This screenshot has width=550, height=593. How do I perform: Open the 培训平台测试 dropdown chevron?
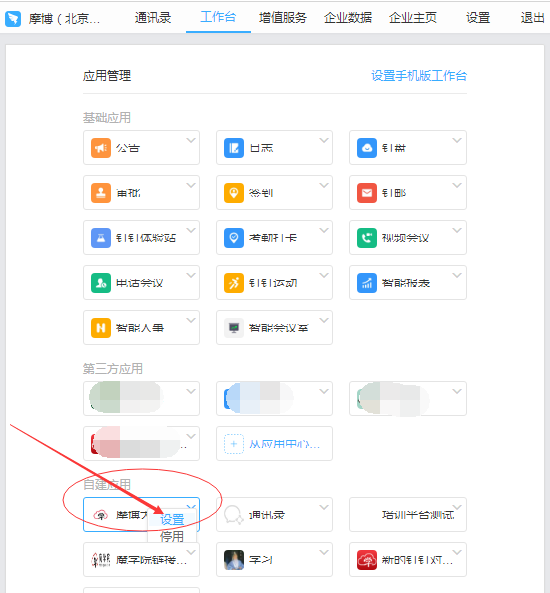457,507
